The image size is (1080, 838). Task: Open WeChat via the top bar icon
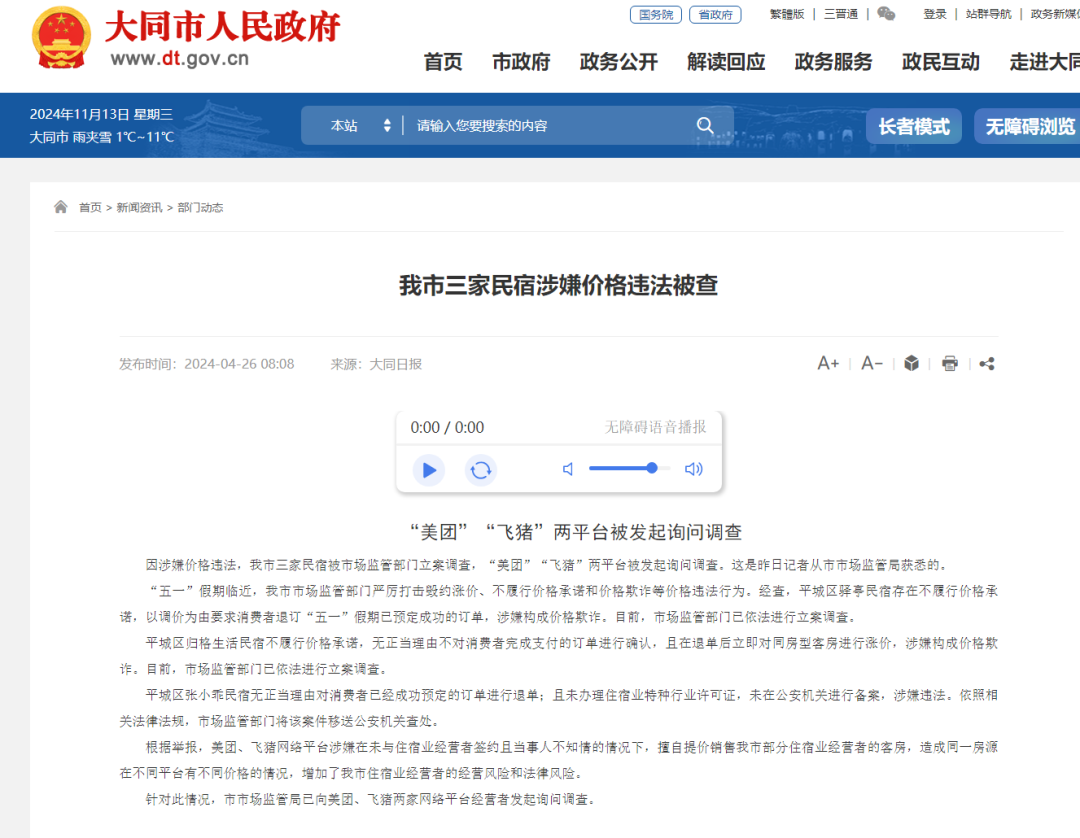tap(886, 13)
